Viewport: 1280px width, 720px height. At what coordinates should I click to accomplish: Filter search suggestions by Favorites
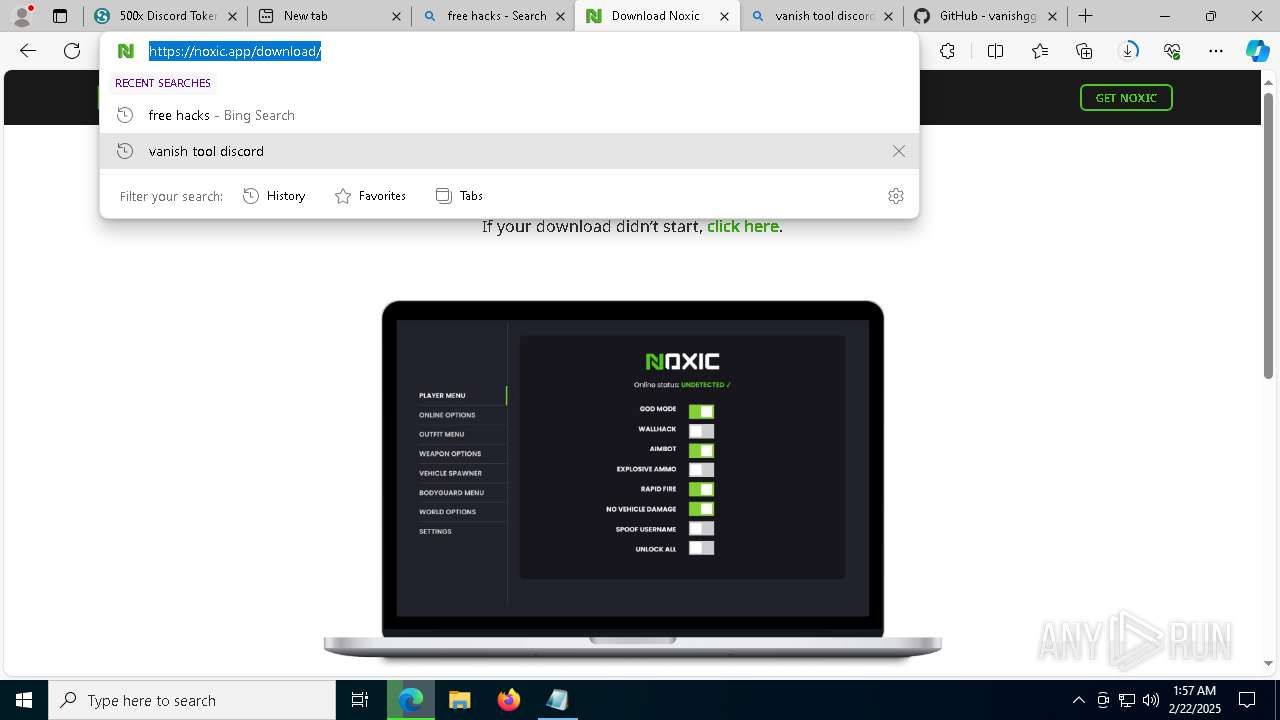click(370, 196)
